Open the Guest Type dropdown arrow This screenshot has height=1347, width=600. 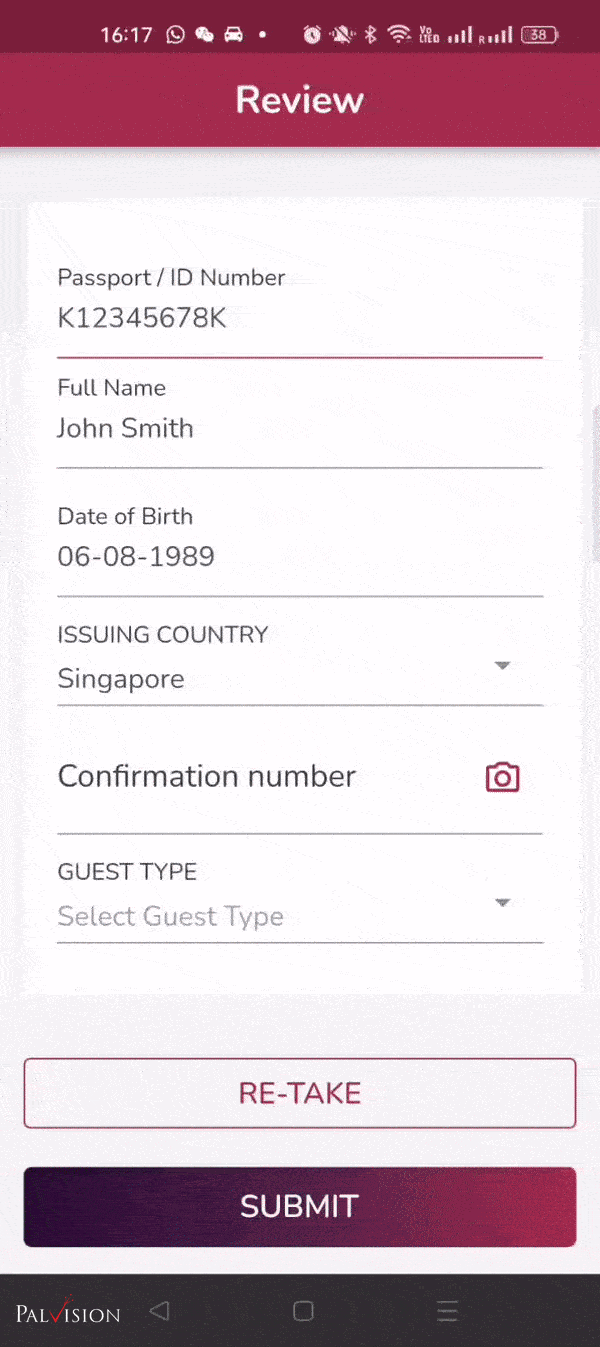[503, 903]
